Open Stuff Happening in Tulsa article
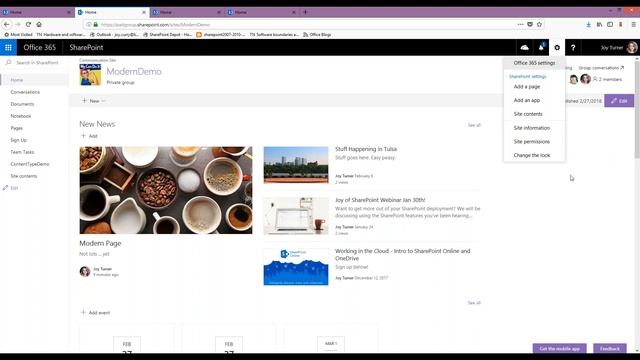Screen dimensions: 640x360 366,149
